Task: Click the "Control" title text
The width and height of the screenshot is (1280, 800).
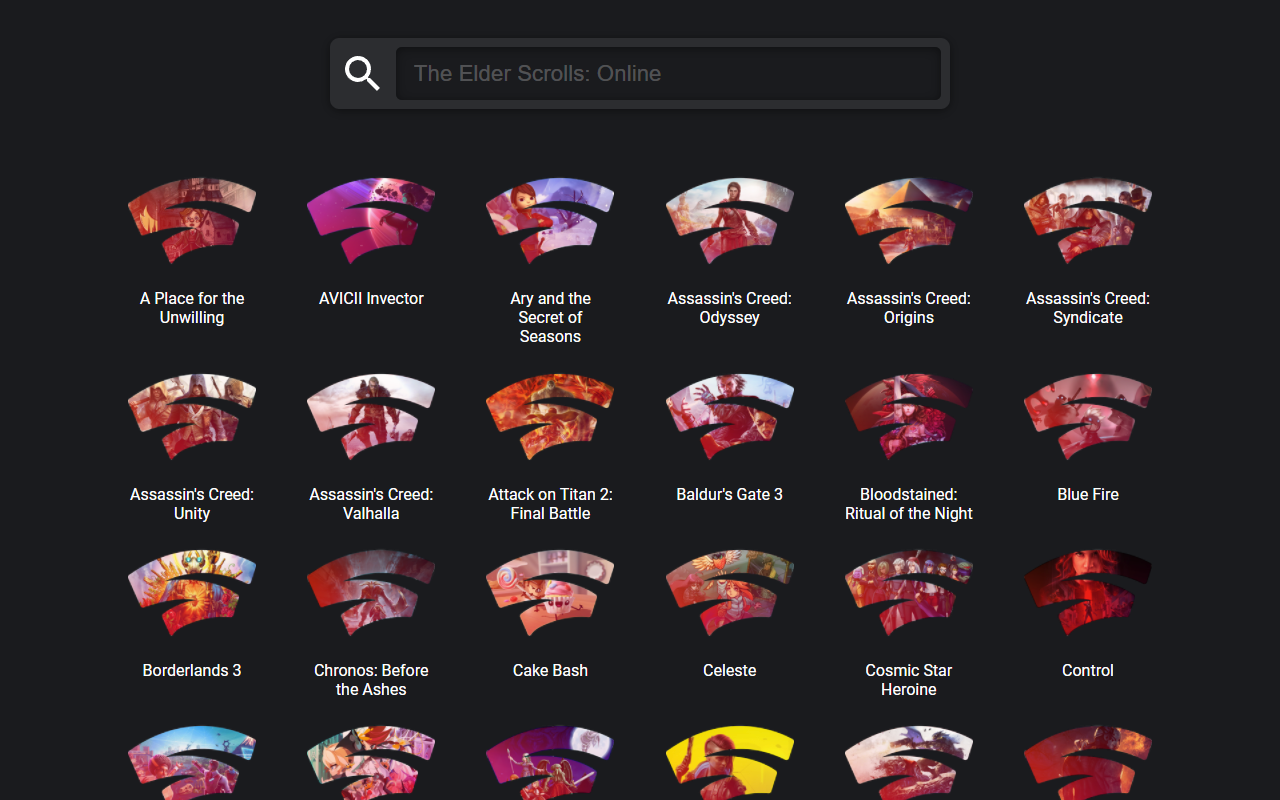Action: pos(1088,670)
